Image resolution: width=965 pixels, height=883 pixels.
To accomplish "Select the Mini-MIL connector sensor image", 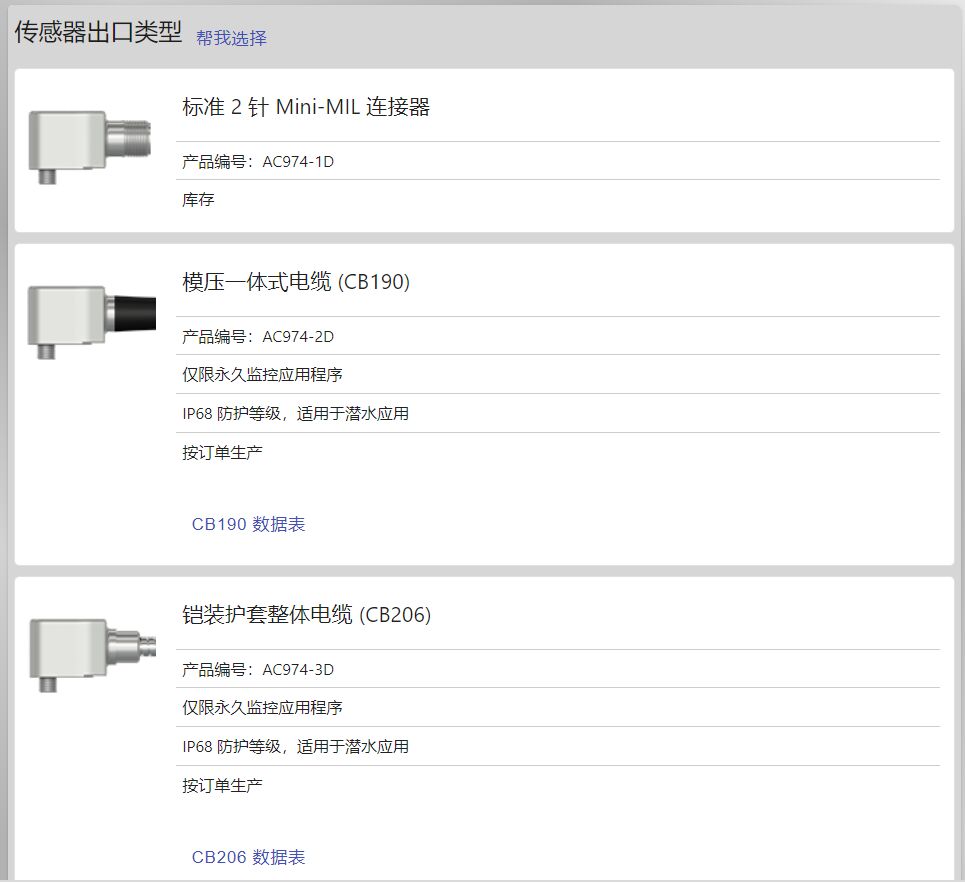I will pyautogui.click(x=90, y=147).
